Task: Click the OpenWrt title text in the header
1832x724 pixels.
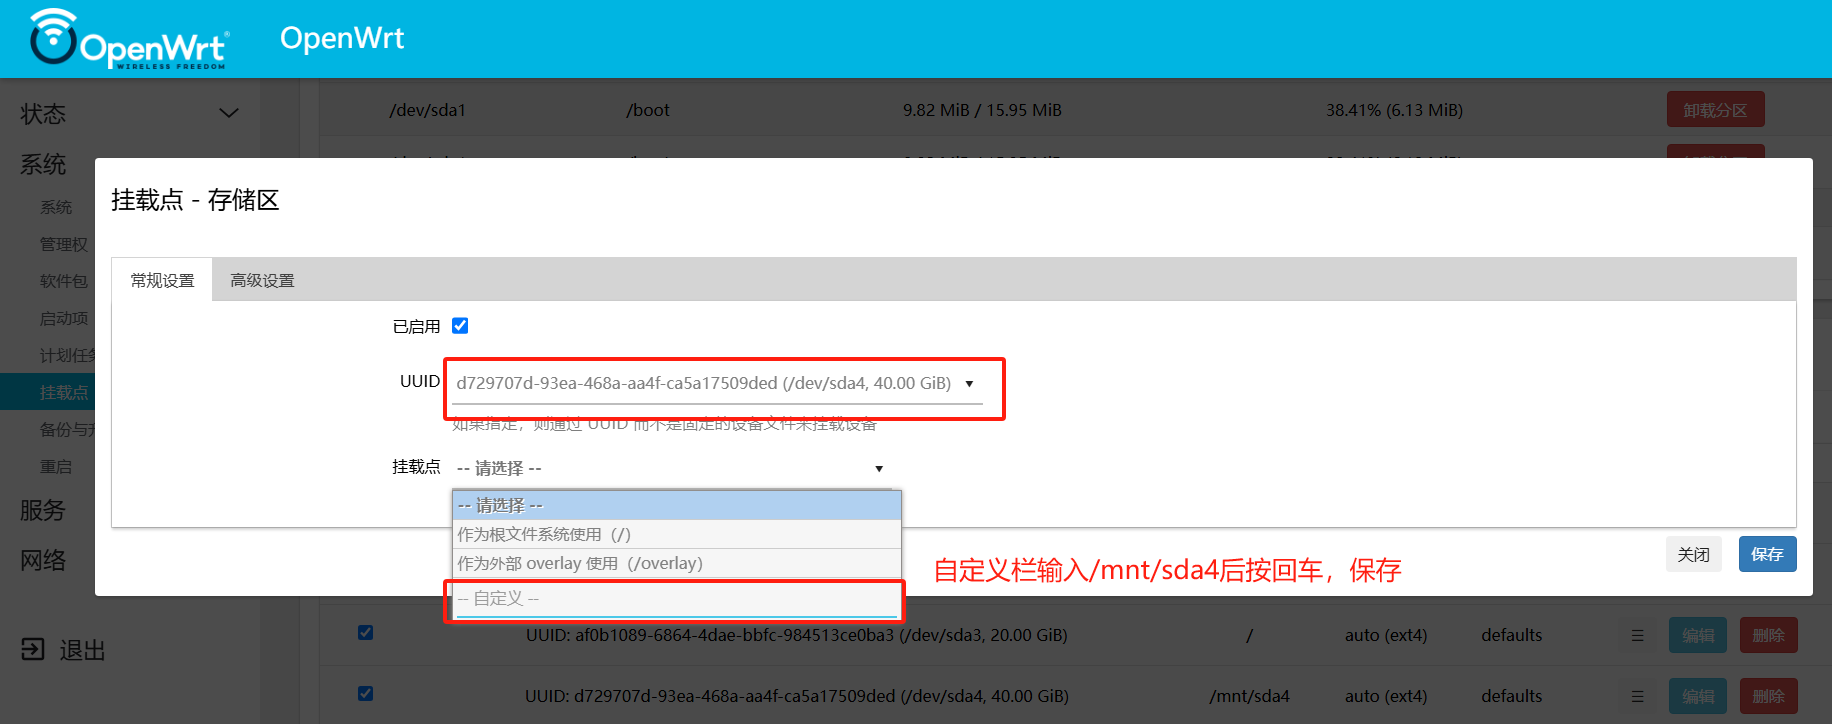Action: click(x=342, y=38)
